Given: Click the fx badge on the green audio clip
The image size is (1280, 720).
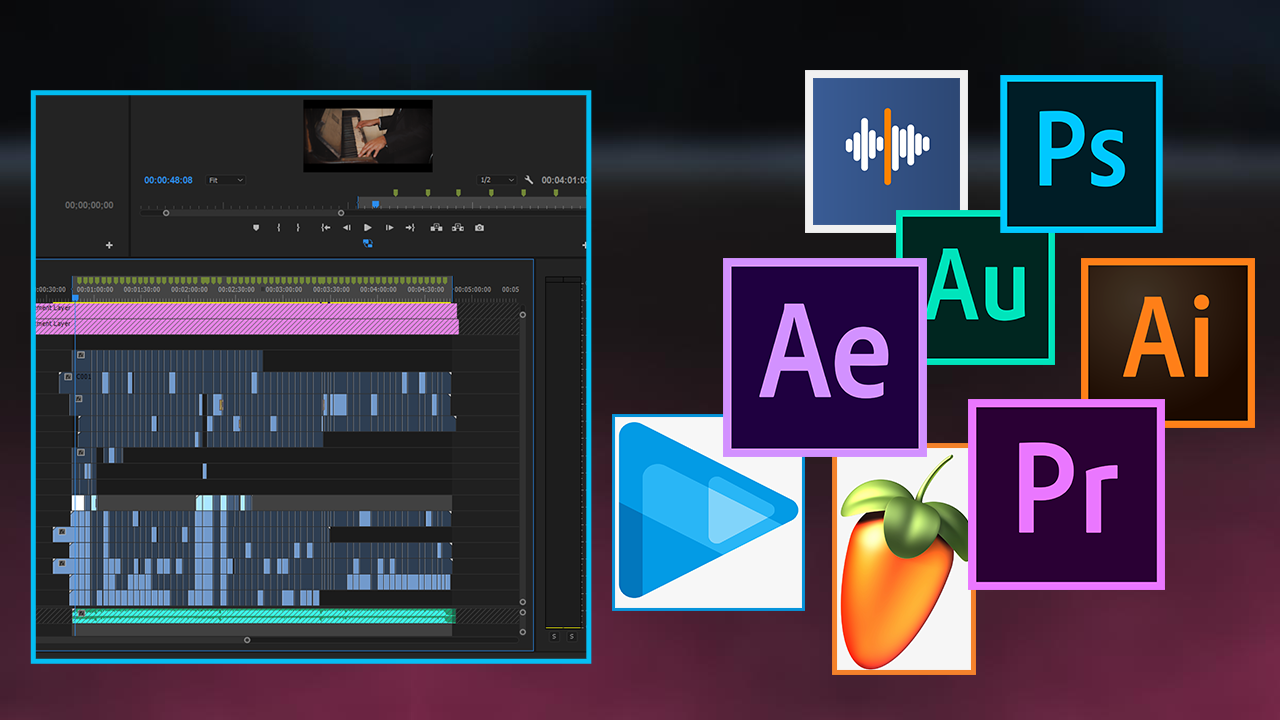Looking at the screenshot, I should [80, 614].
